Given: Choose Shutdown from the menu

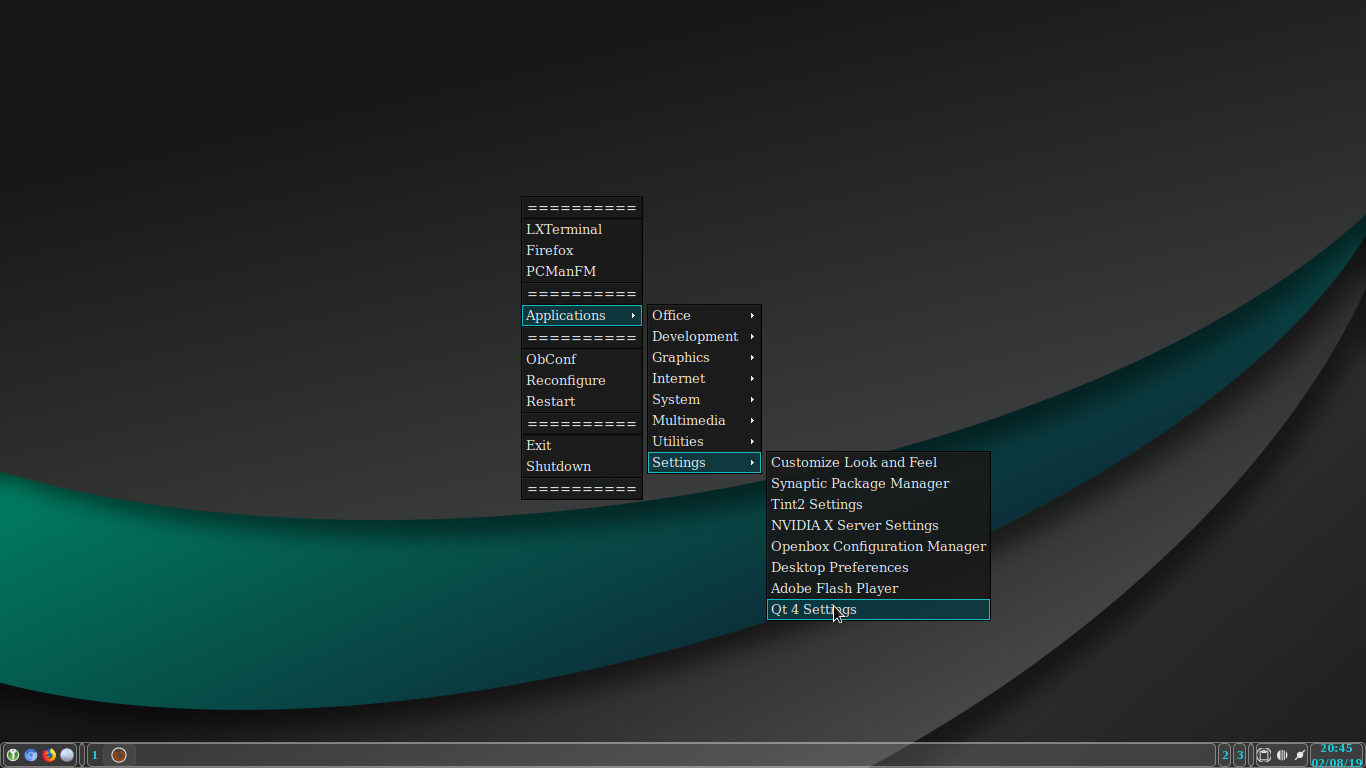Looking at the screenshot, I should [558, 466].
